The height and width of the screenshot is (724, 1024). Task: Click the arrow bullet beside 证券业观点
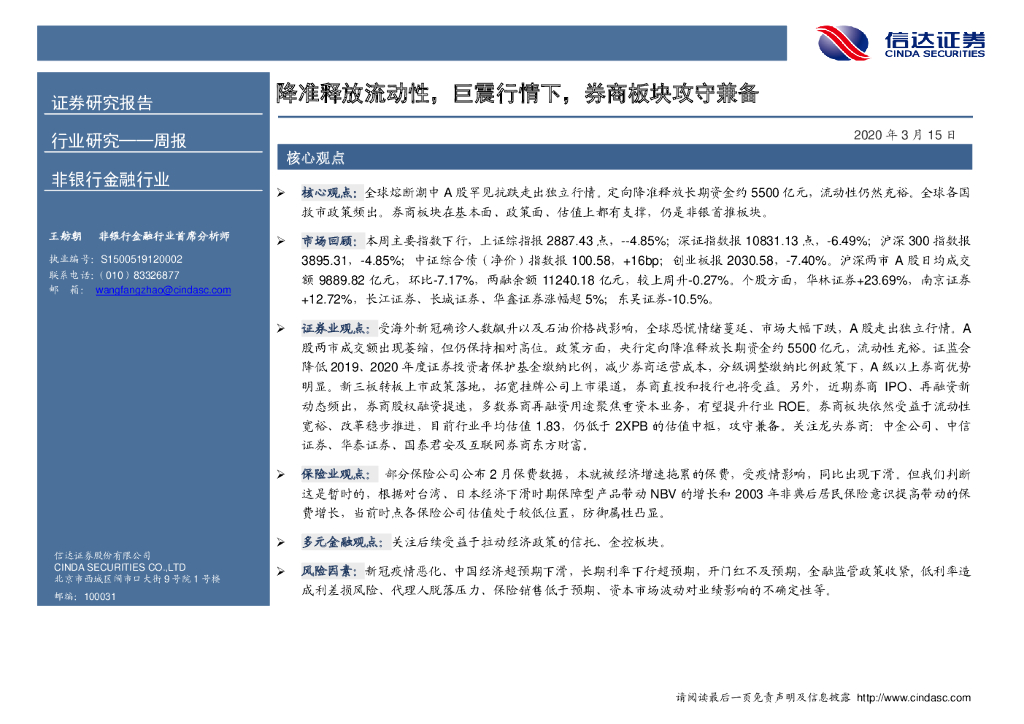pyautogui.click(x=281, y=328)
